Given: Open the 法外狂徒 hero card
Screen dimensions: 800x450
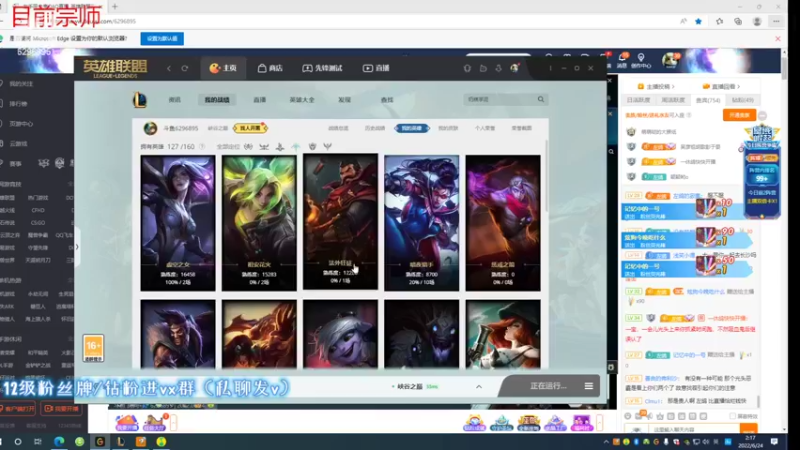Looking at the screenshot, I should tap(340, 222).
